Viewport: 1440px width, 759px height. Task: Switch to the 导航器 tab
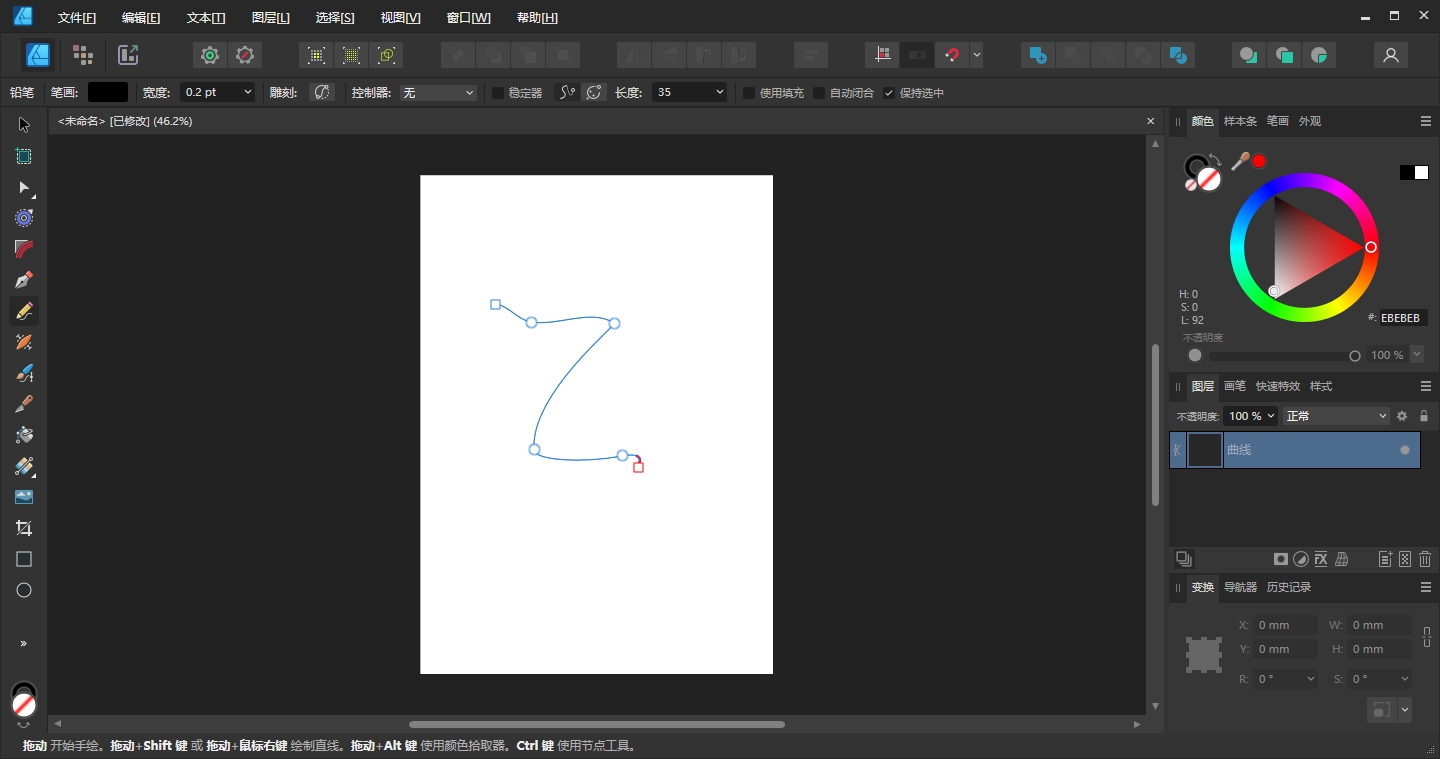tap(1241, 587)
